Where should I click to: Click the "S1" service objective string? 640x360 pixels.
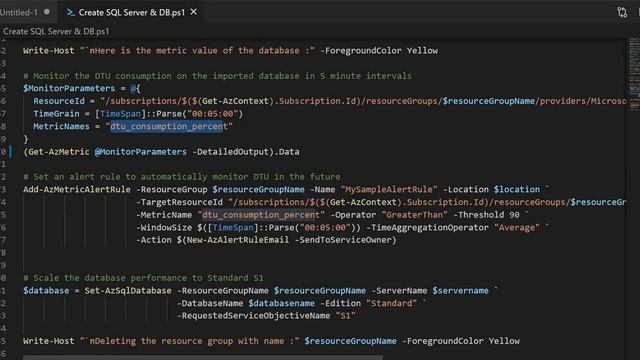345,316
